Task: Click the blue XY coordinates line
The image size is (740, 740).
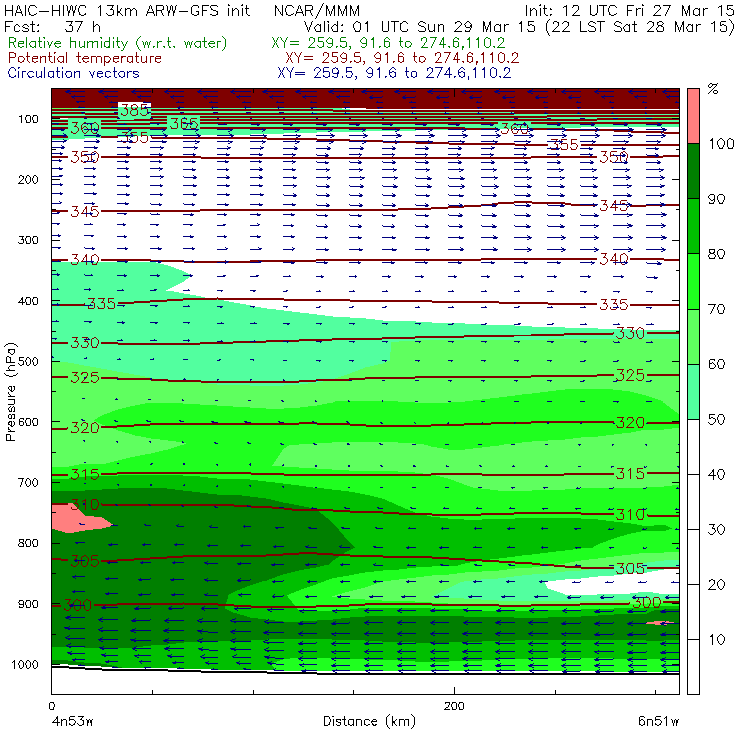Action: point(394,73)
